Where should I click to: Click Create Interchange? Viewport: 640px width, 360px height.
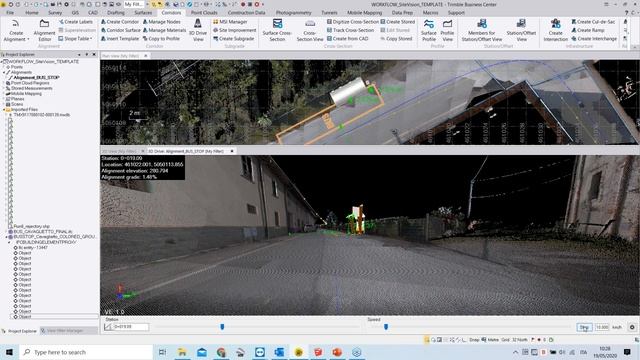coord(594,38)
